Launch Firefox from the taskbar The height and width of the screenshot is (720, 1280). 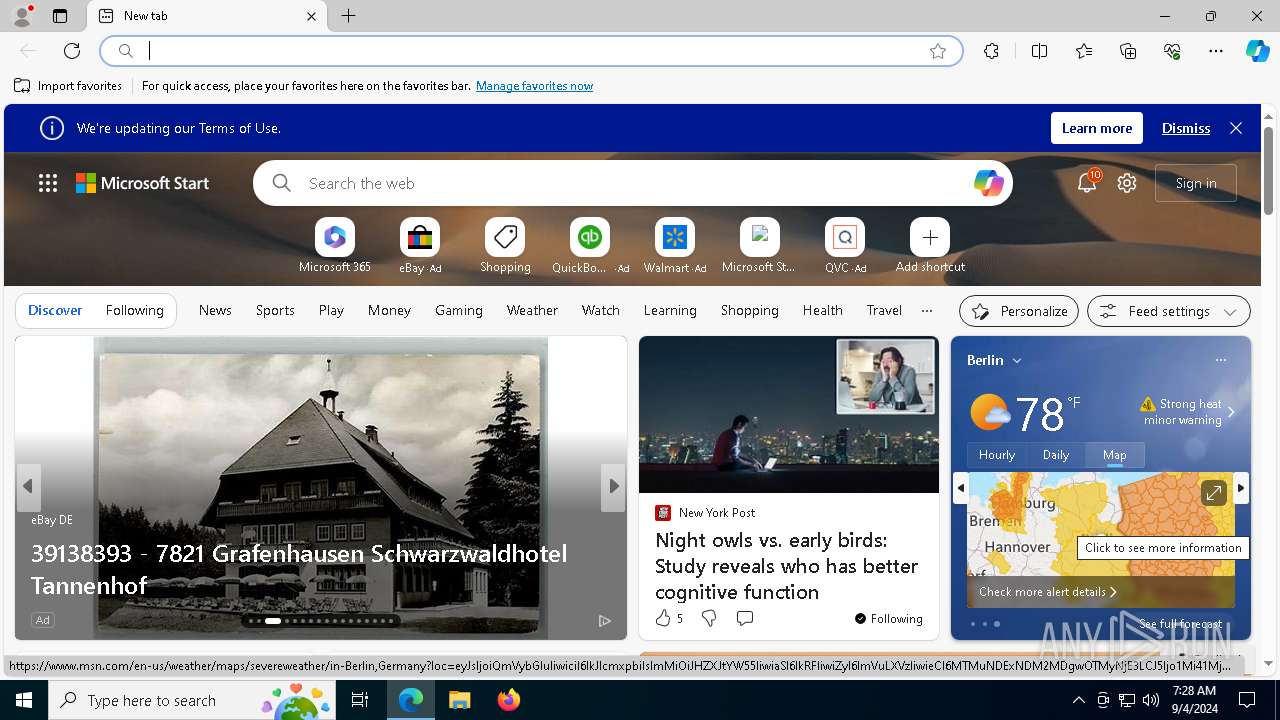pyautogui.click(x=509, y=700)
